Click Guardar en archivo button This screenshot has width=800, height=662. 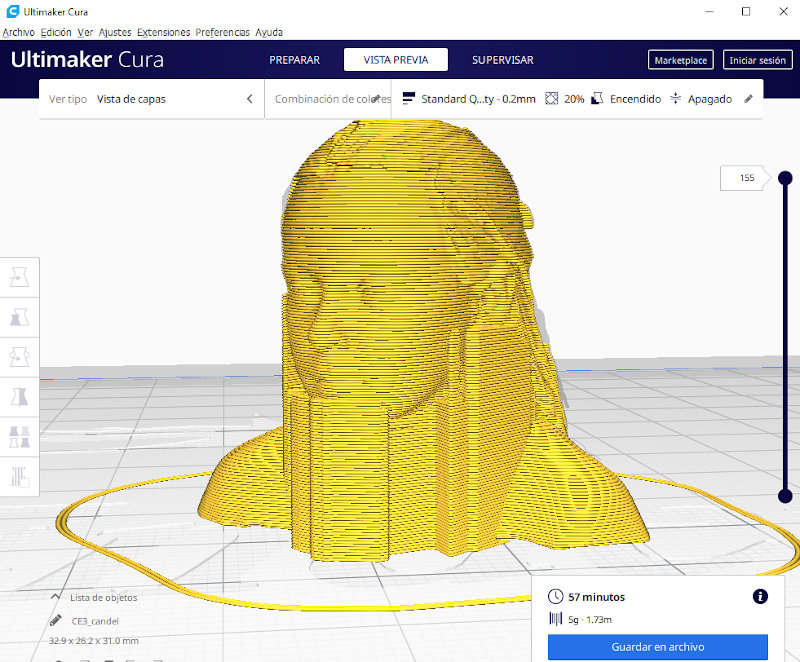(x=658, y=647)
